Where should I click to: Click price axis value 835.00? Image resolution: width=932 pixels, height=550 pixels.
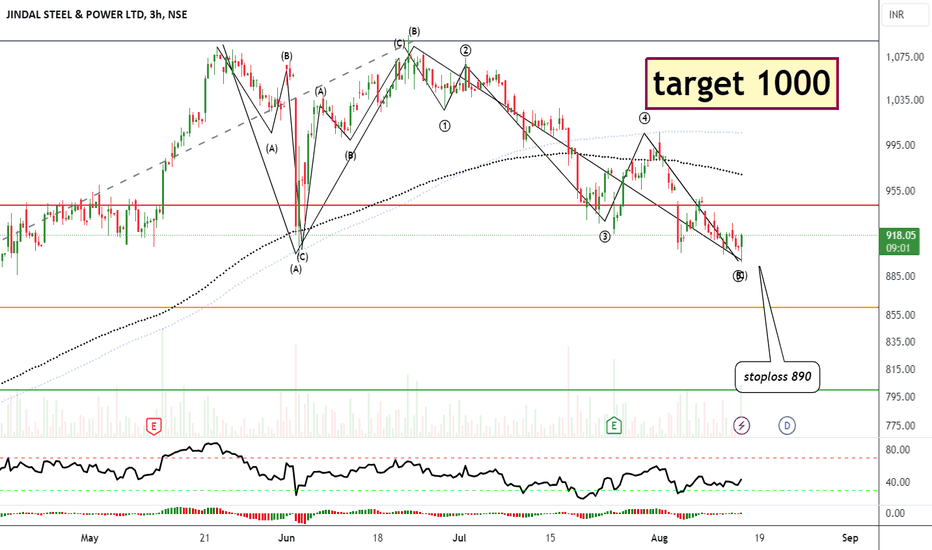tap(900, 342)
